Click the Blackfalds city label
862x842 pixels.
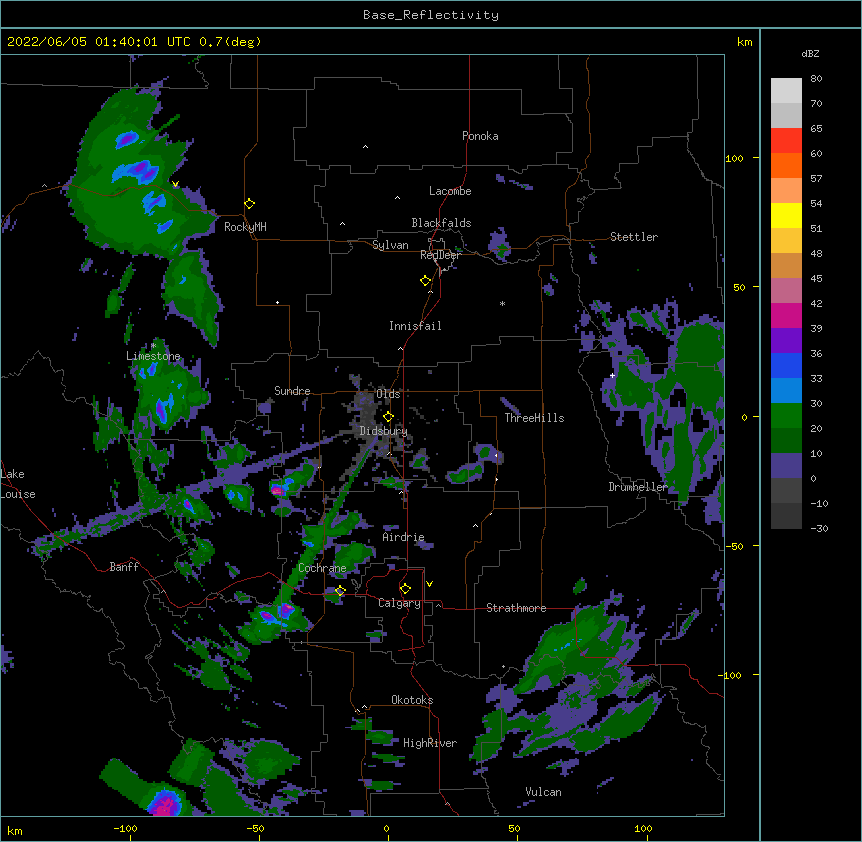tap(441, 223)
